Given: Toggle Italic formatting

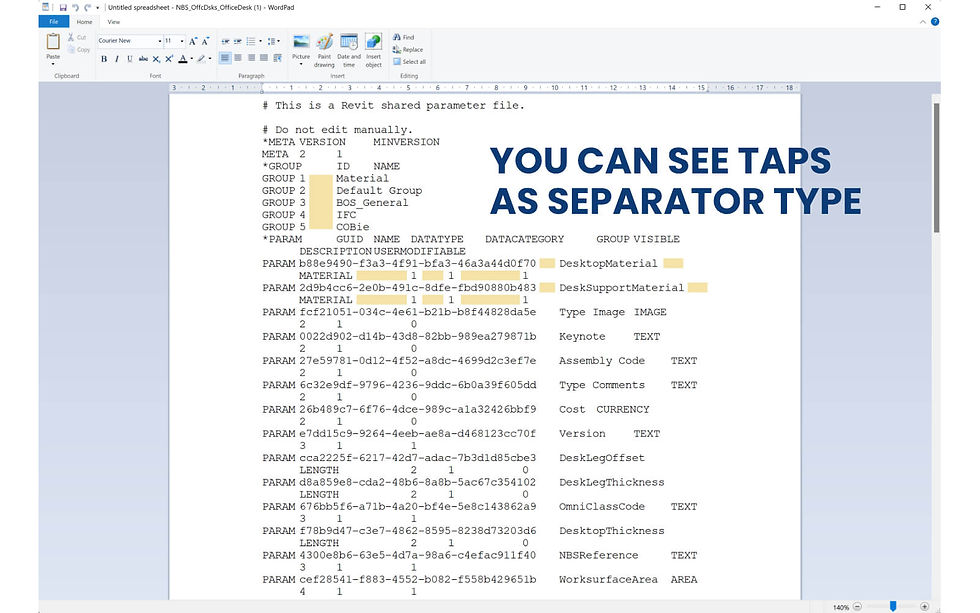Looking at the screenshot, I should pos(117,59).
